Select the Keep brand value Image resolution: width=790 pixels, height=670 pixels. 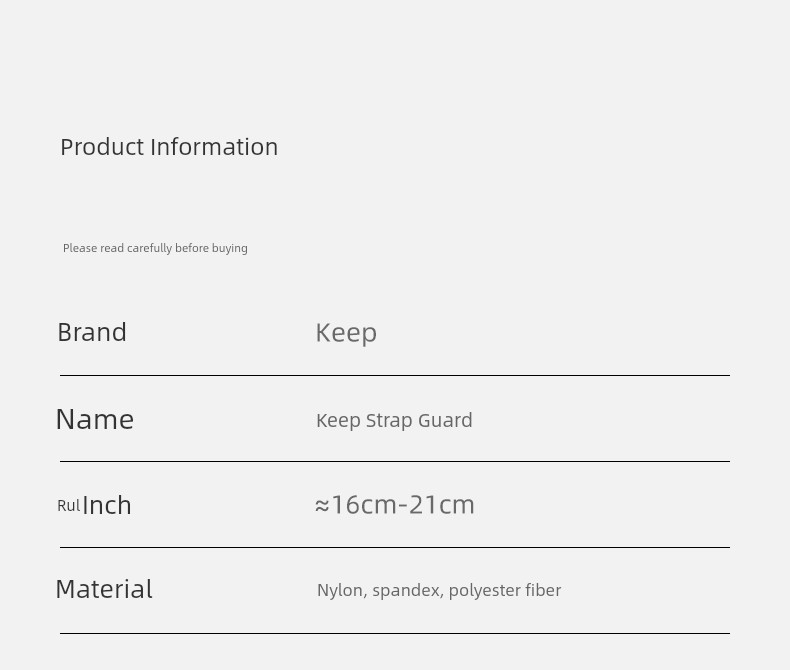(x=346, y=333)
